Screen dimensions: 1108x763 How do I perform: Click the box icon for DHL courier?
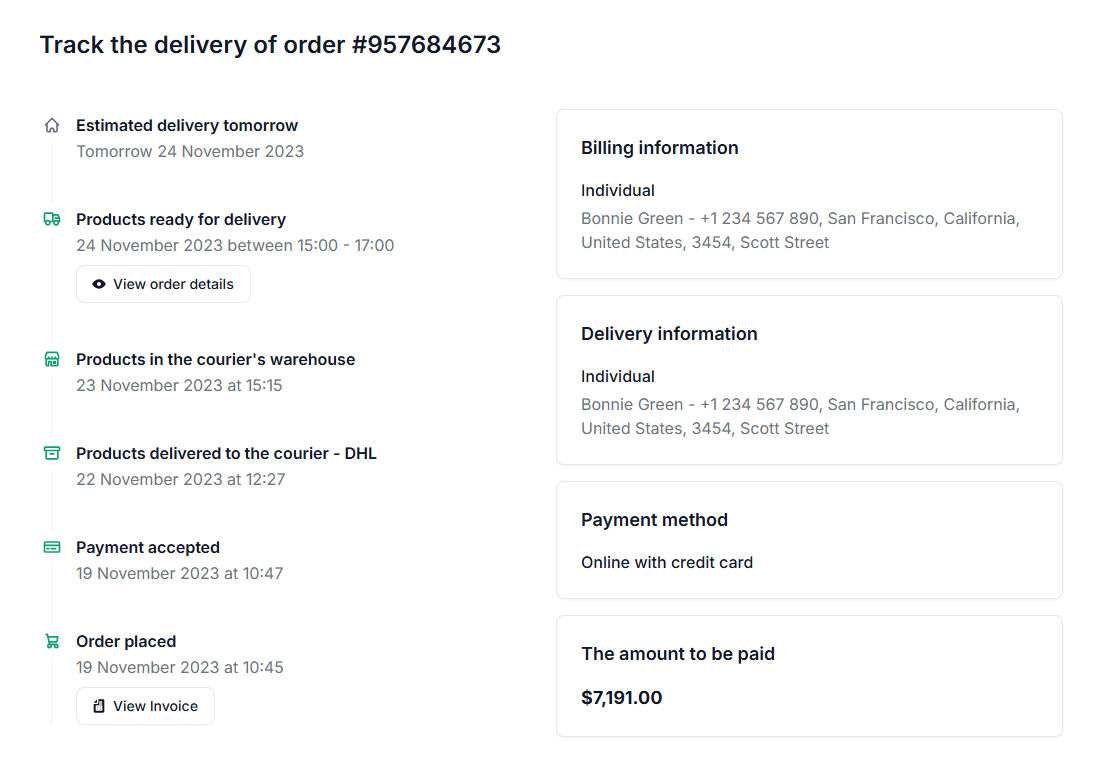click(52, 453)
